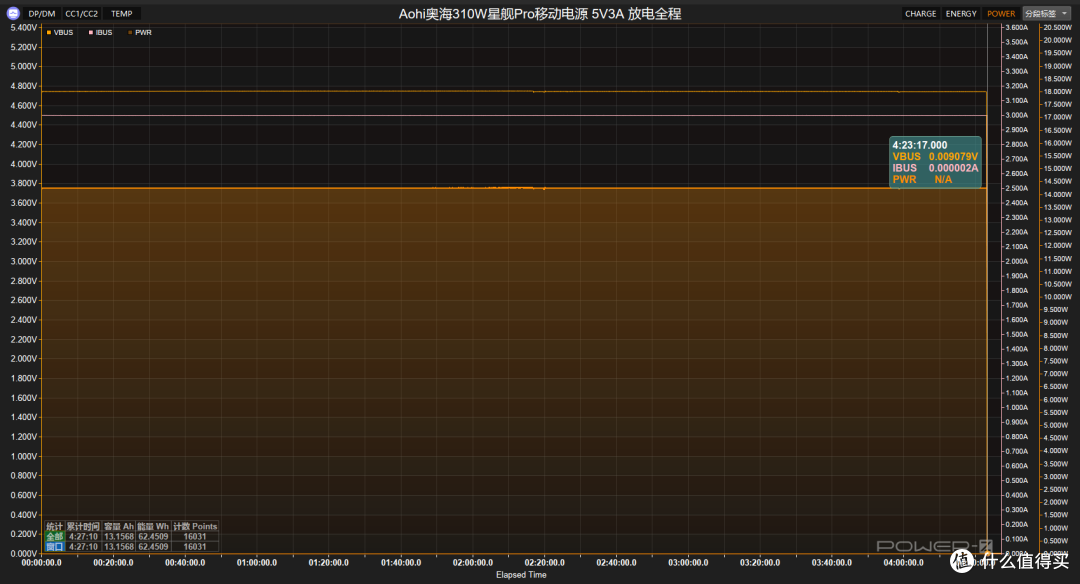Screen dimensions: 1080x584
Task: Click the 3.800V voltage axis label
Action: 24,183
